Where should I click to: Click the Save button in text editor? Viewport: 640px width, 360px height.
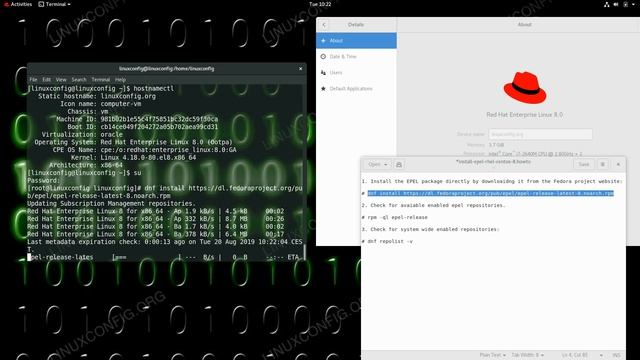(584, 164)
